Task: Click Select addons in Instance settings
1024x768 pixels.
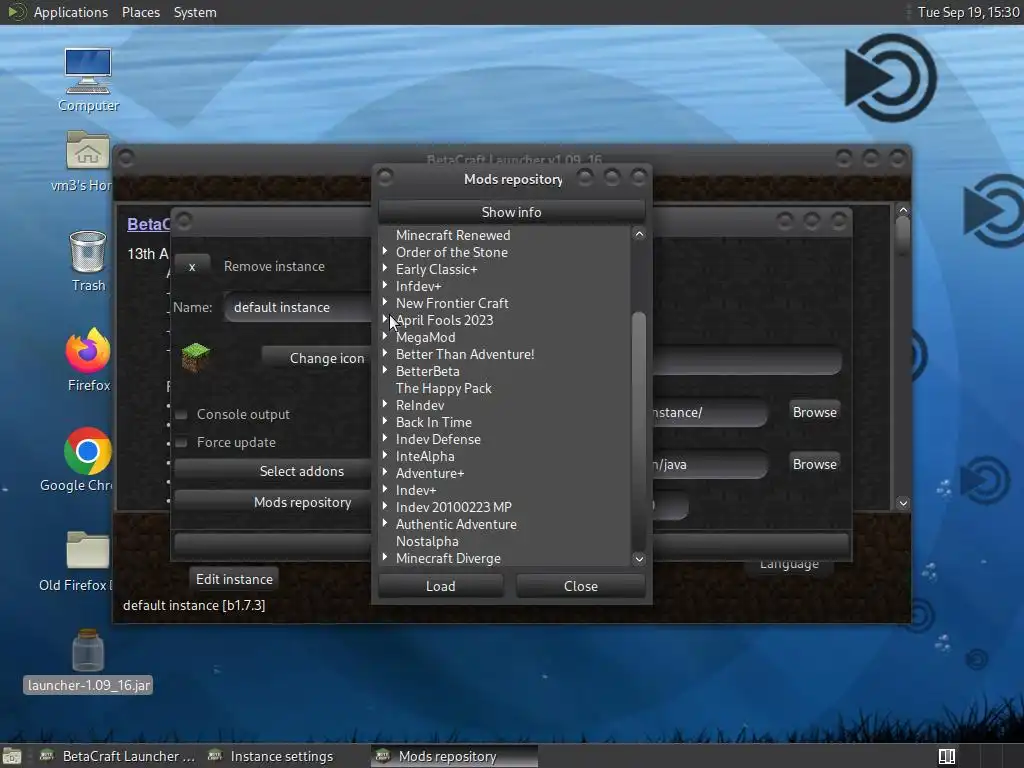Action: pos(273,472)
